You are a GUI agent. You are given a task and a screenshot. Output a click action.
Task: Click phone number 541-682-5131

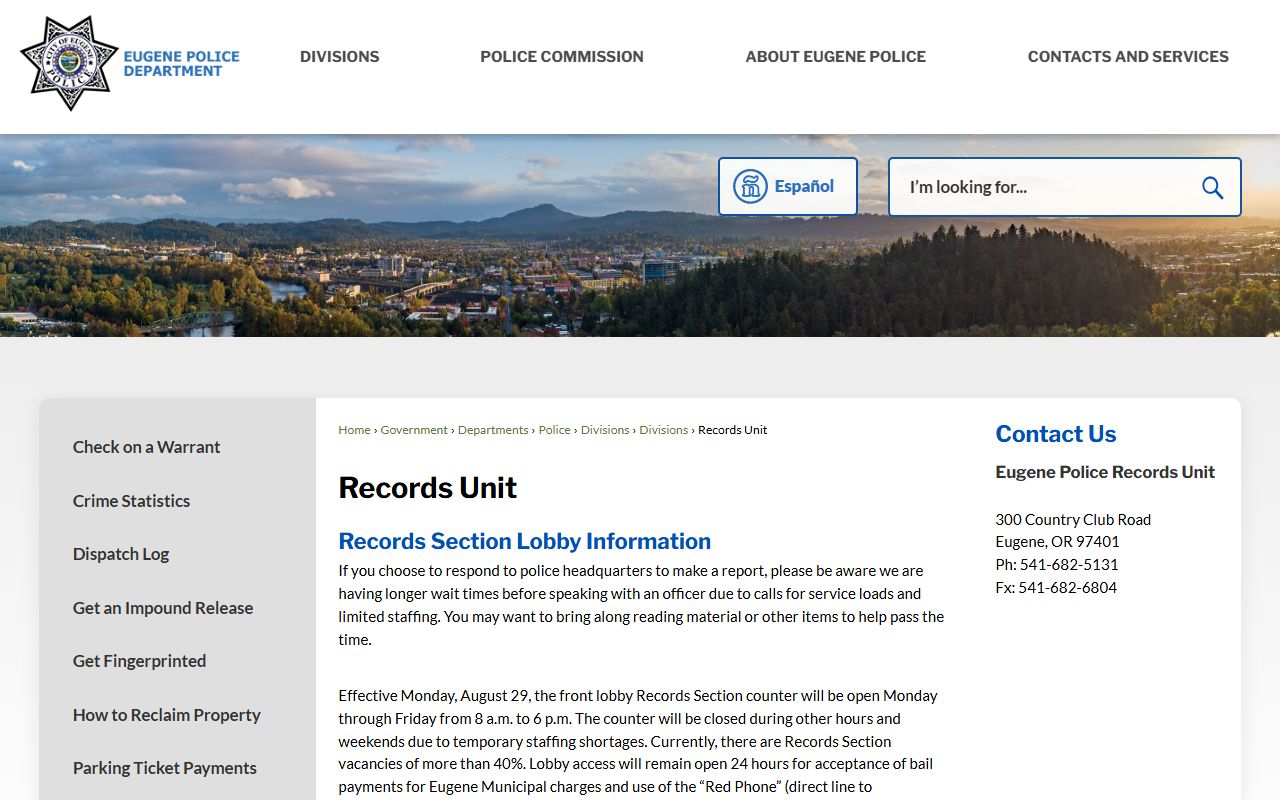(1069, 565)
